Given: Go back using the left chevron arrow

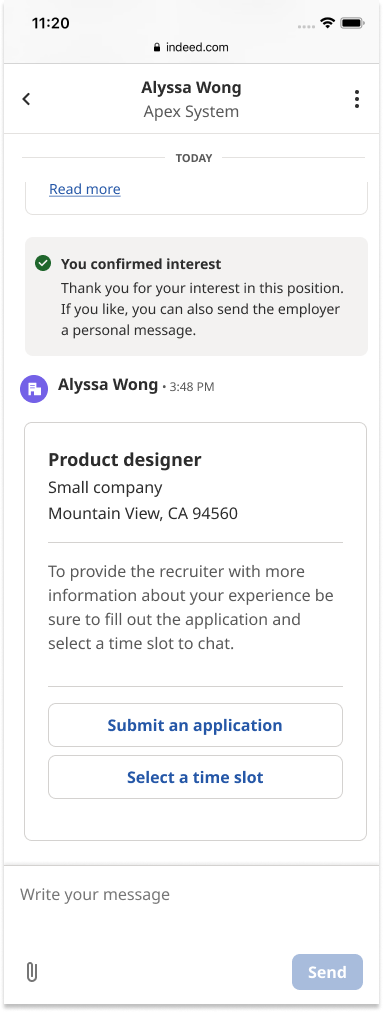Looking at the screenshot, I should (26, 99).
